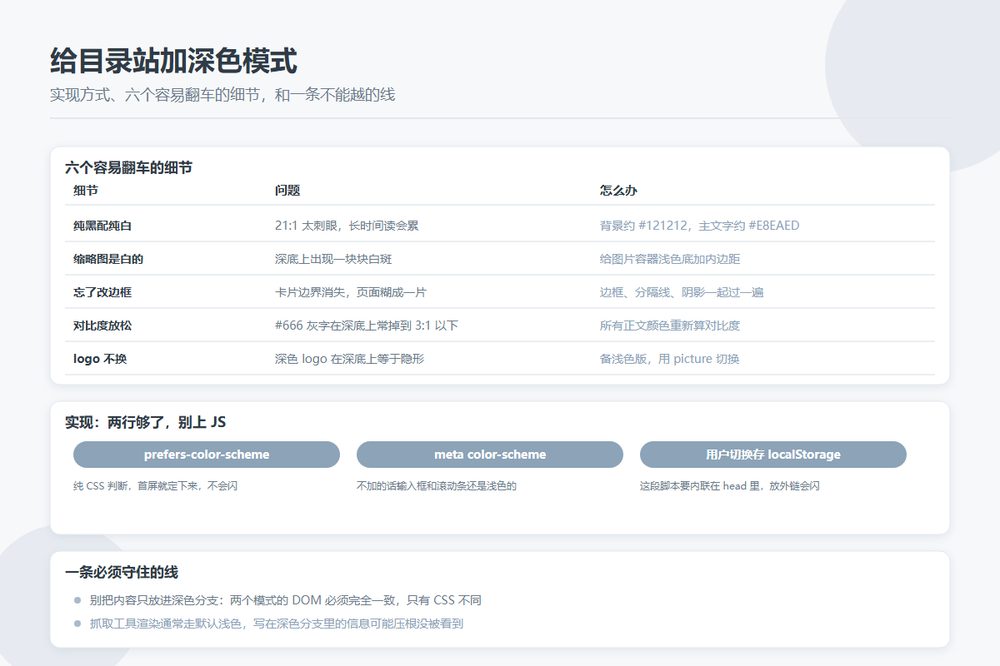
Task: Click the caption 纯 CSS 判断，首屏就定下来，不会闪
Action: click(156, 486)
